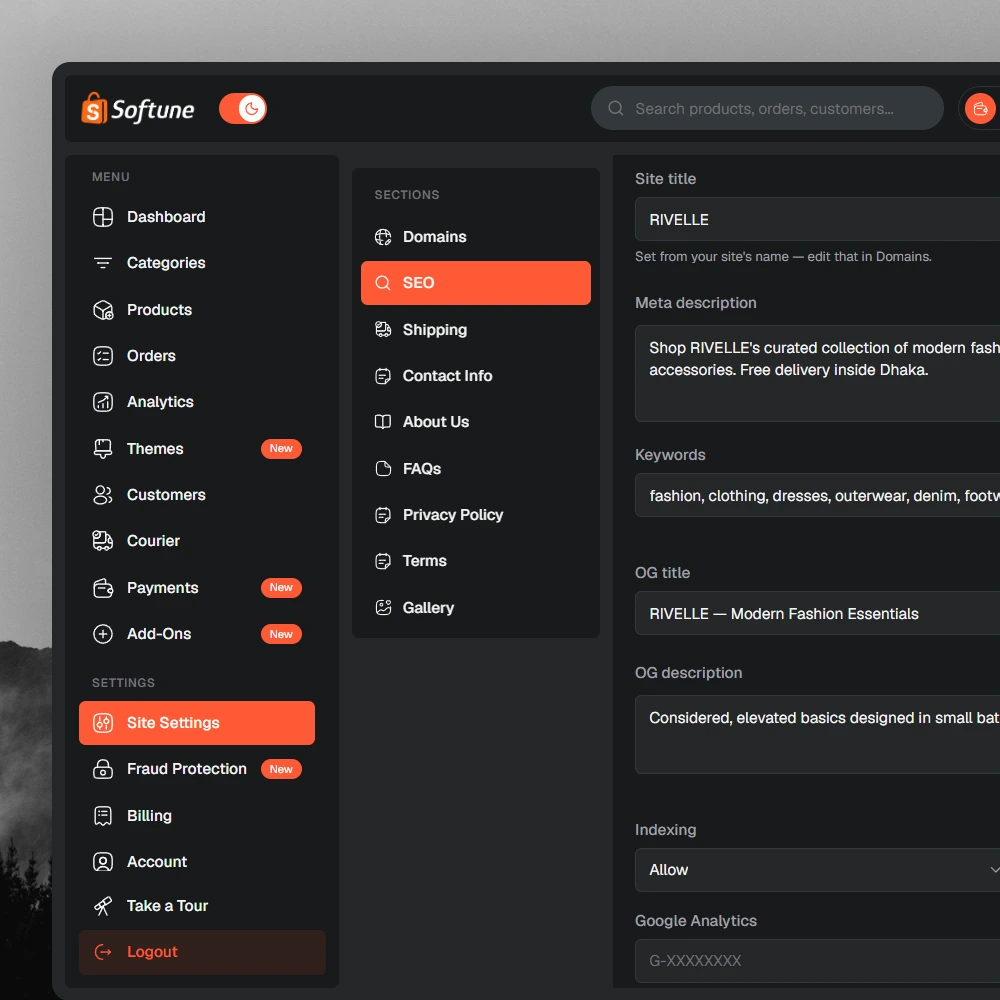Select the SEO section
The width and height of the screenshot is (1000, 1000).
click(476, 283)
